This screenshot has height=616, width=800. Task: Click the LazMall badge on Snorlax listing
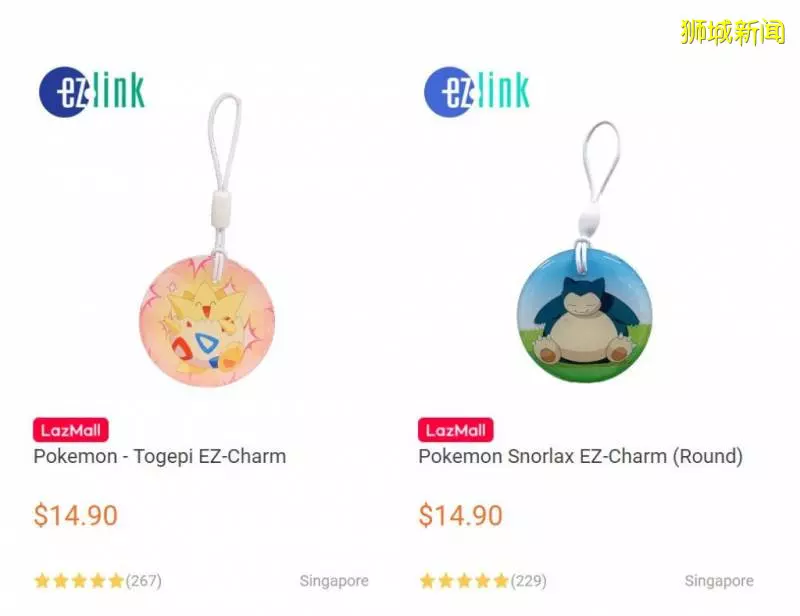click(x=456, y=430)
